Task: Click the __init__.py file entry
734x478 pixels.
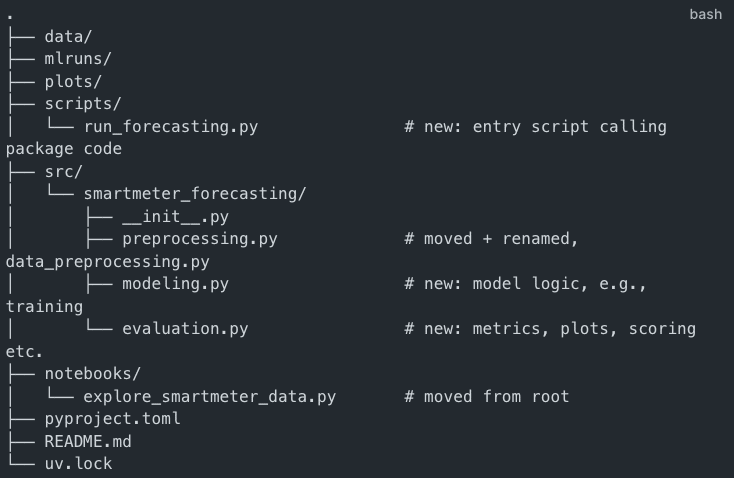Action: tap(176, 217)
